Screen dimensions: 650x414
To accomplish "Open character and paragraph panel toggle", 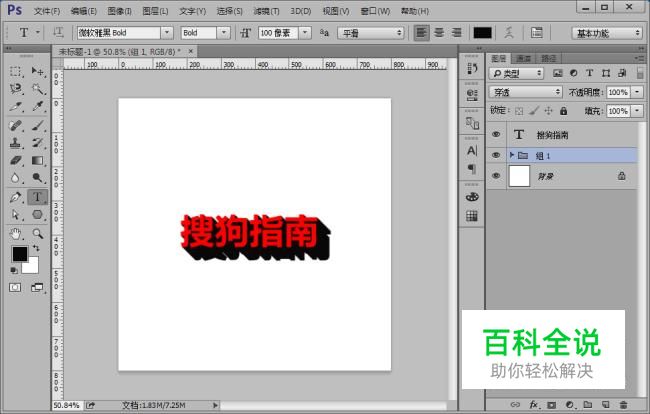I will pyautogui.click(x=537, y=32).
